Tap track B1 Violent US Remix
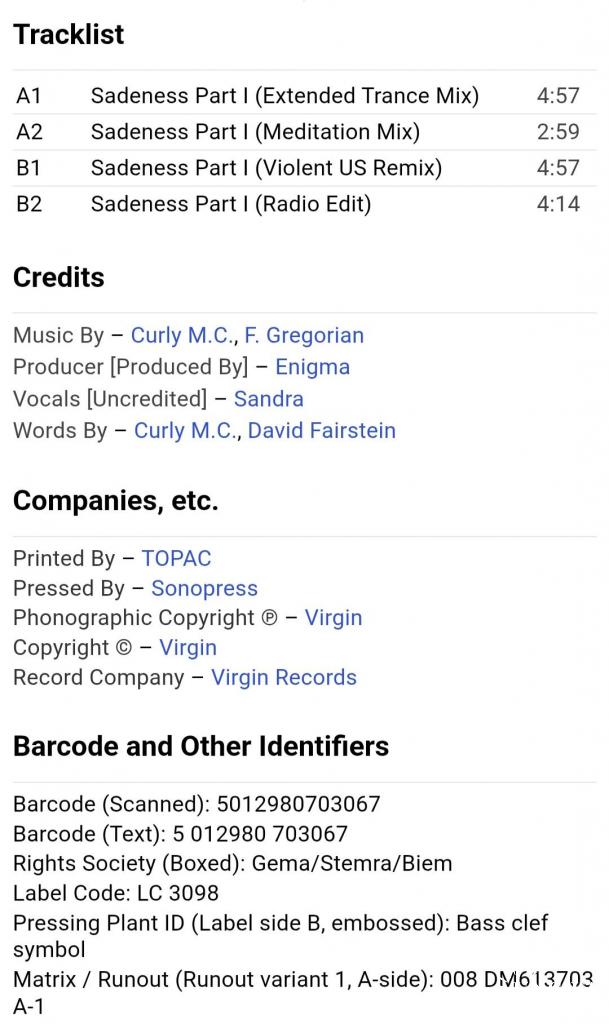 tap(266, 168)
